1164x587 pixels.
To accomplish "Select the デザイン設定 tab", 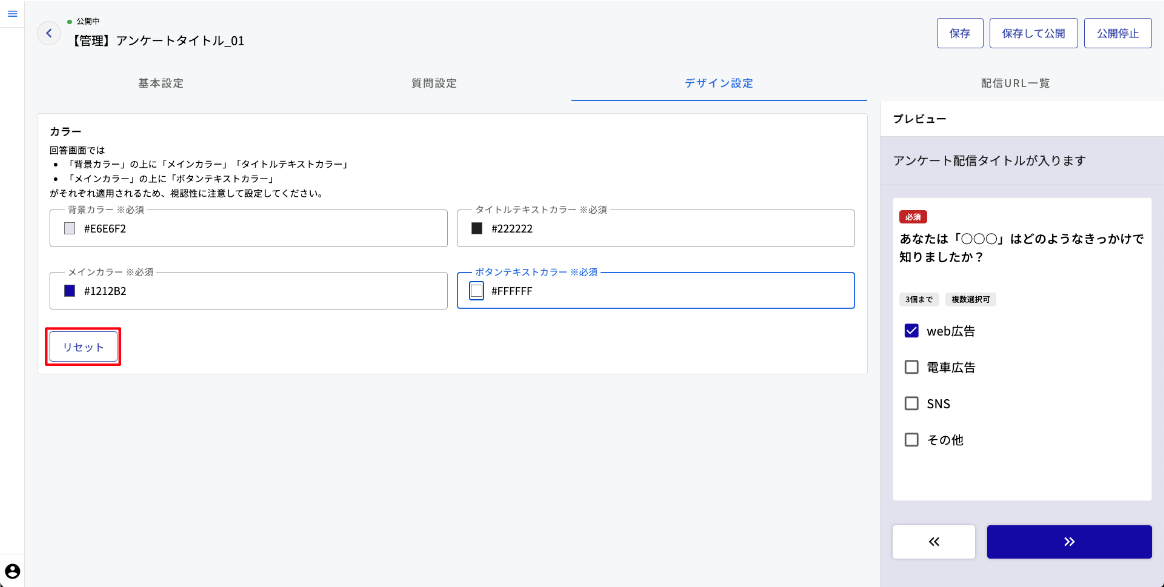I will 719,83.
